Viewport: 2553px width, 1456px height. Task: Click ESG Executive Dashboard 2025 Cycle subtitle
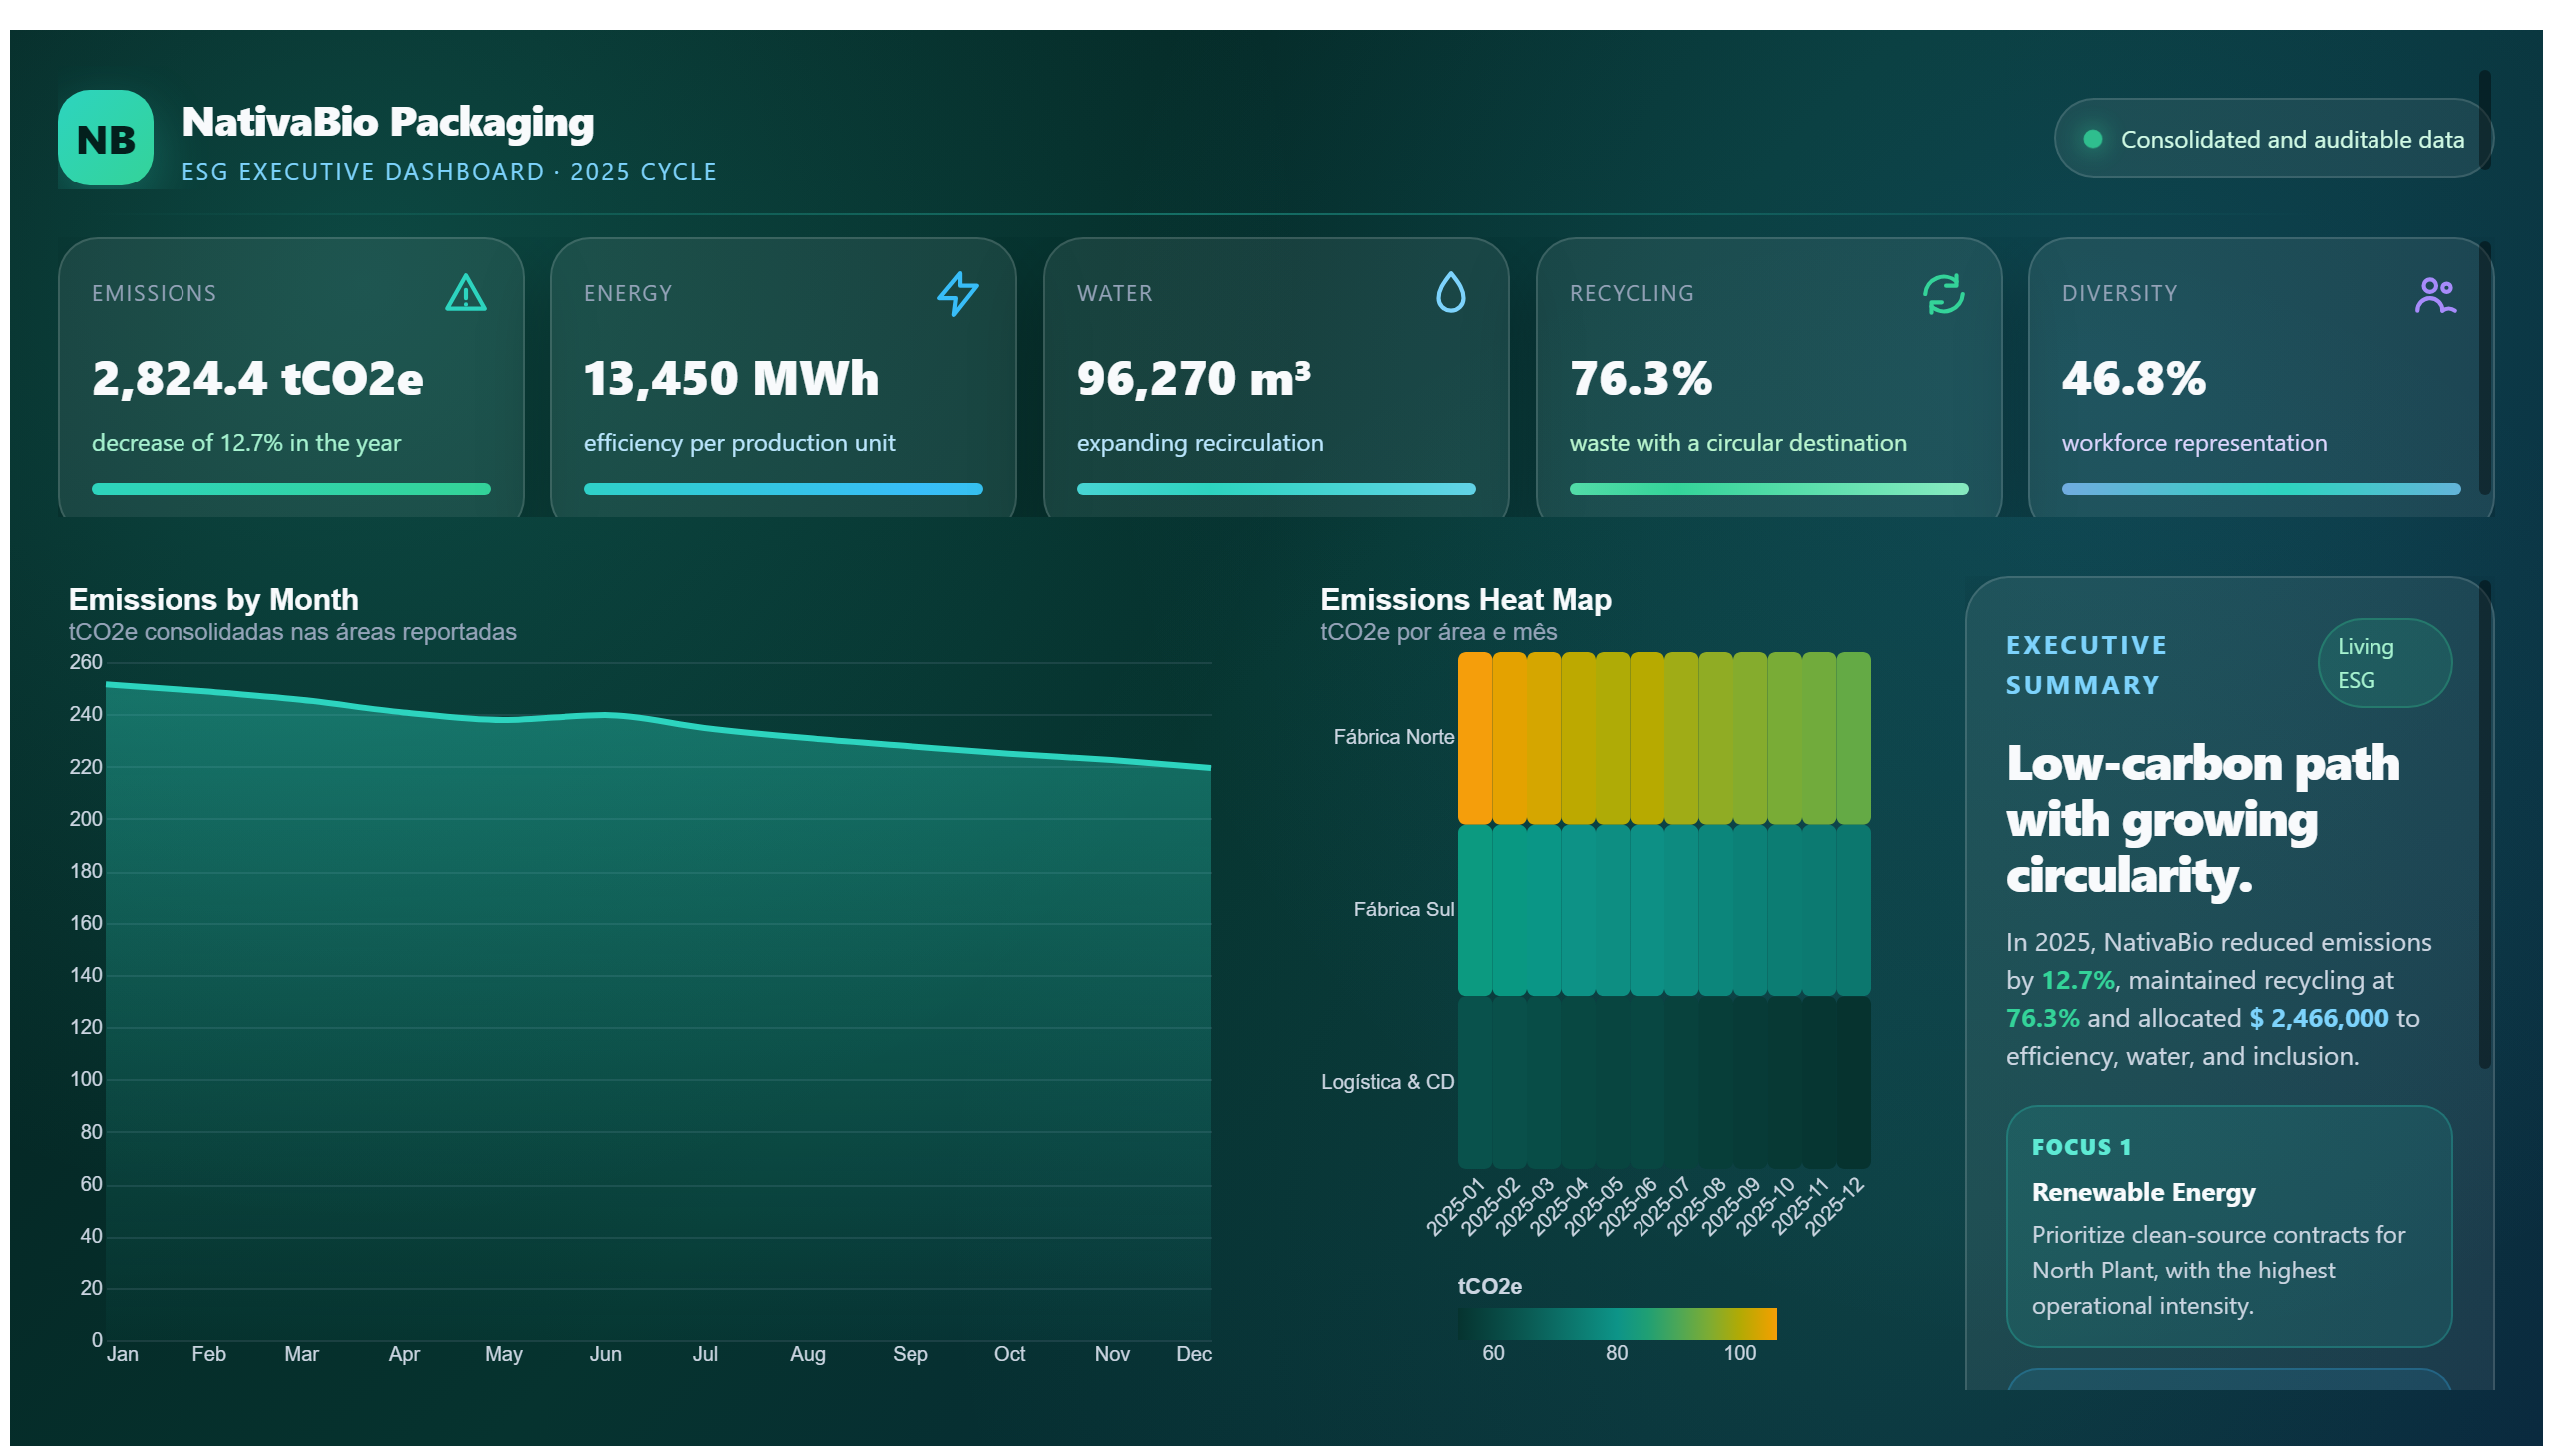(449, 171)
